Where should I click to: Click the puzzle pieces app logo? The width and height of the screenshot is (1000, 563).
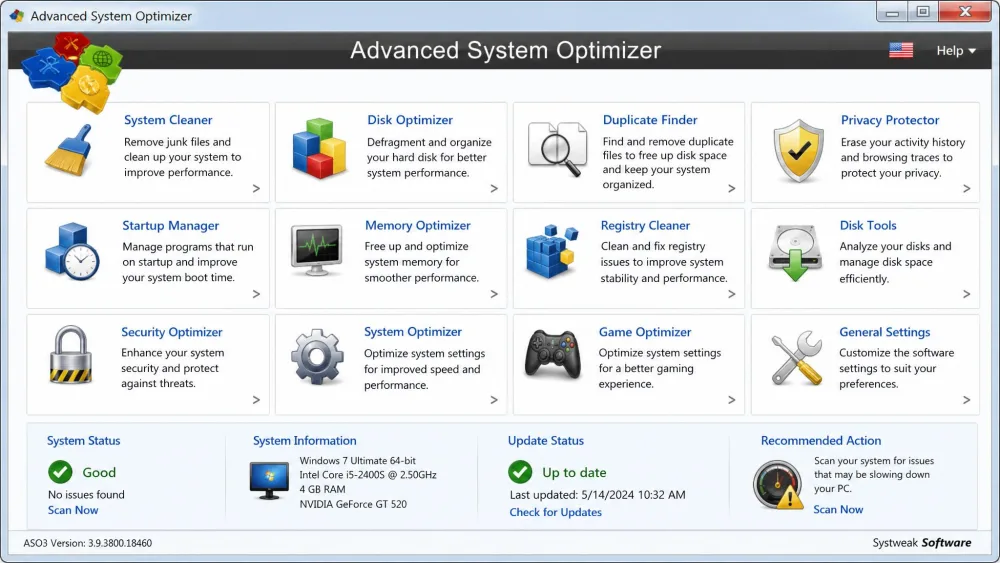pyautogui.click(x=71, y=71)
